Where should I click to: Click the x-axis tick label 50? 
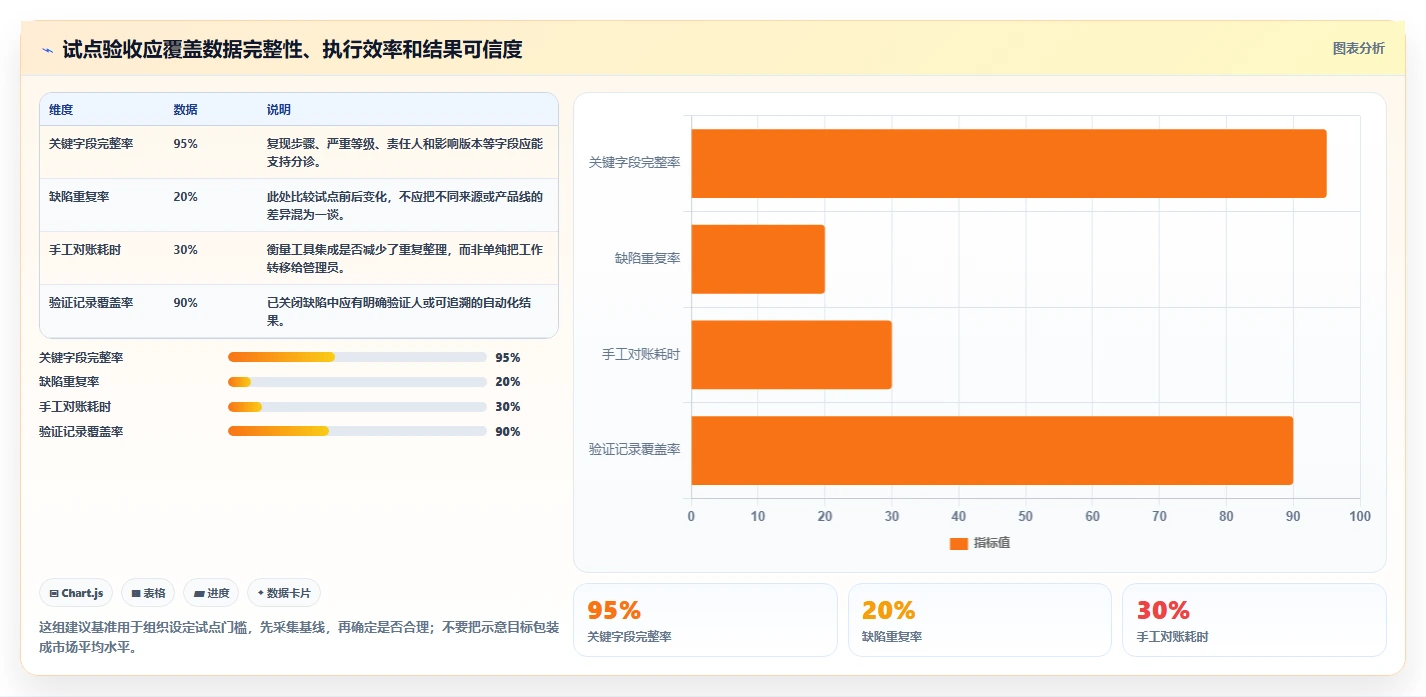pos(1025,516)
